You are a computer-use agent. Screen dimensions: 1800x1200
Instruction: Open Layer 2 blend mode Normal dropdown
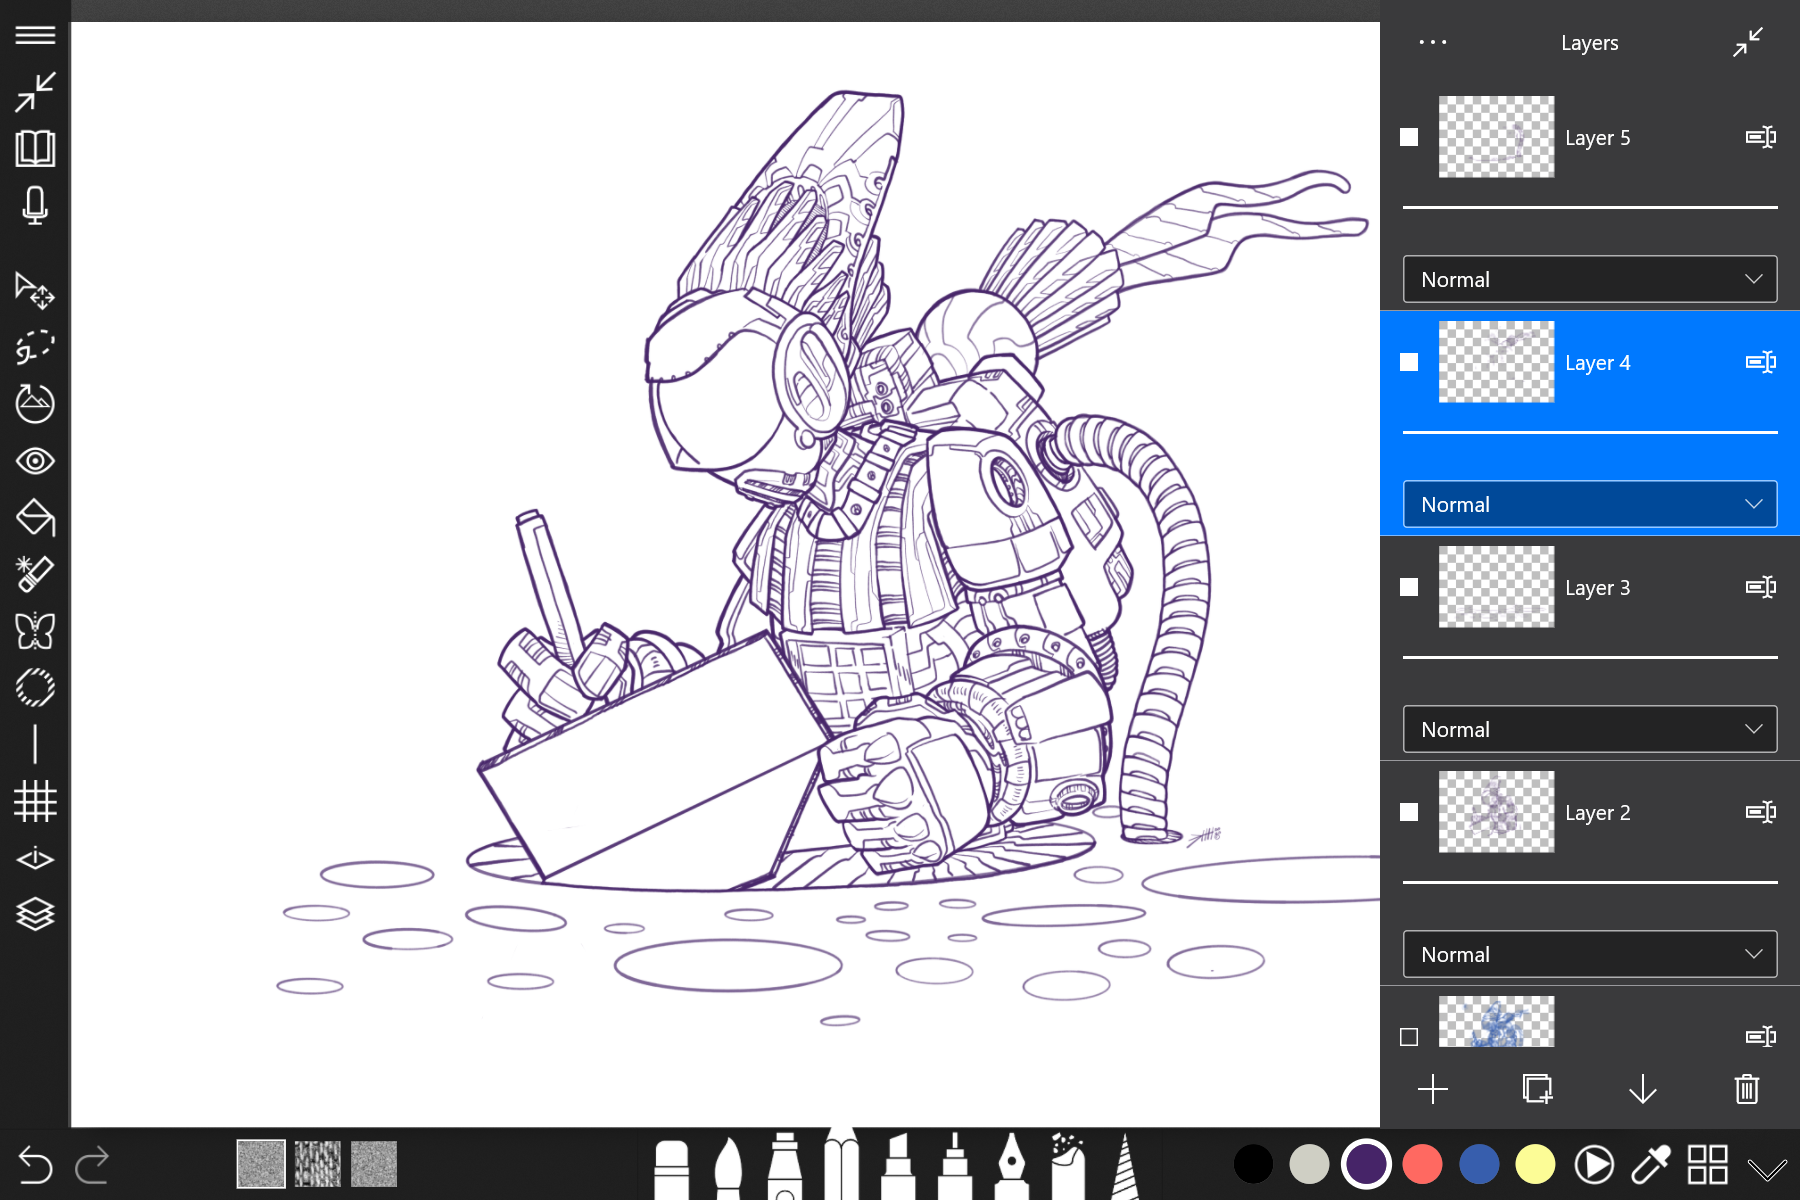point(1590,954)
